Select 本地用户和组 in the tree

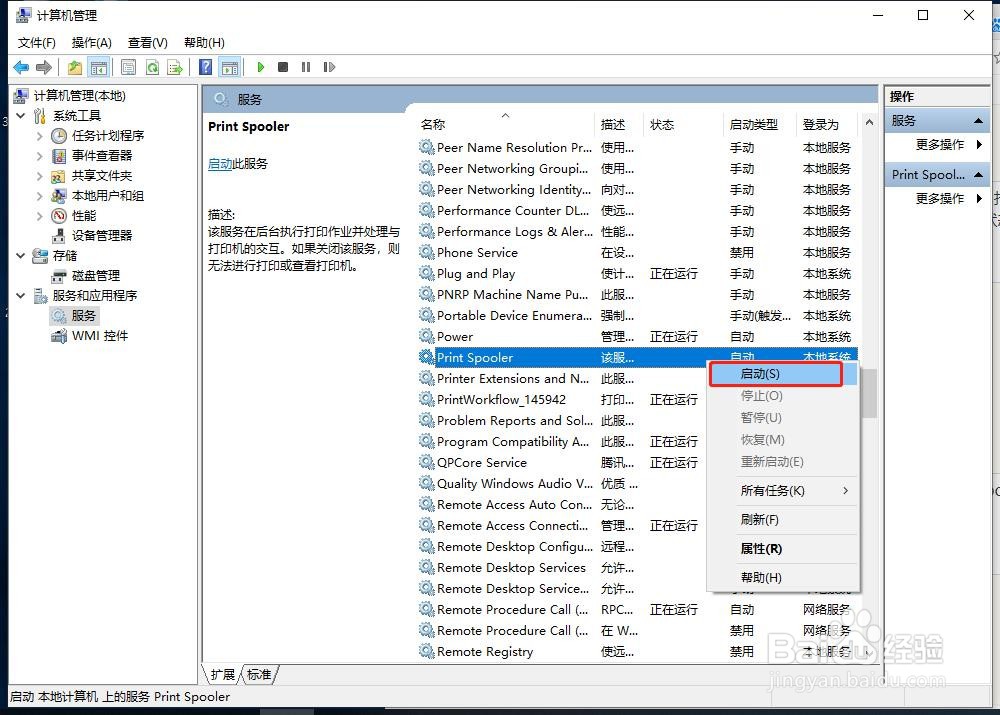tap(108, 196)
